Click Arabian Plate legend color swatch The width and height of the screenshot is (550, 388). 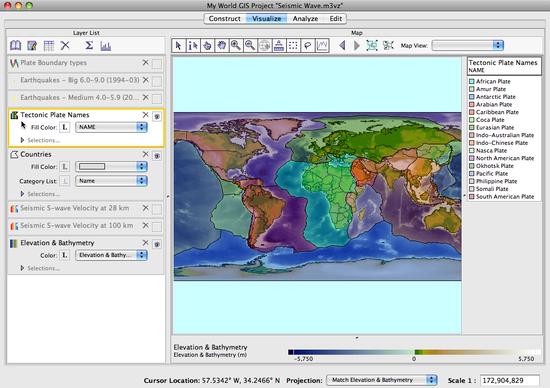pyautogui.click(x=471, y=105)
